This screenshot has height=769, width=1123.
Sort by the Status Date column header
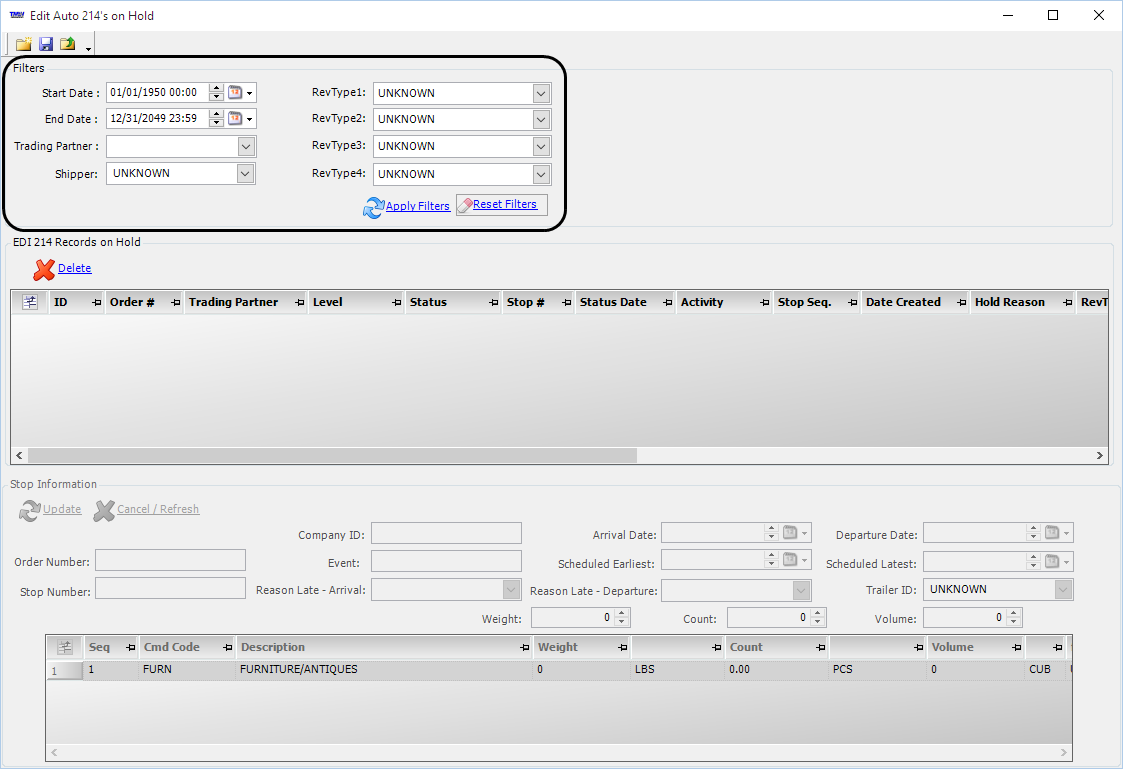pyautogui.click(x=613, y=302)
